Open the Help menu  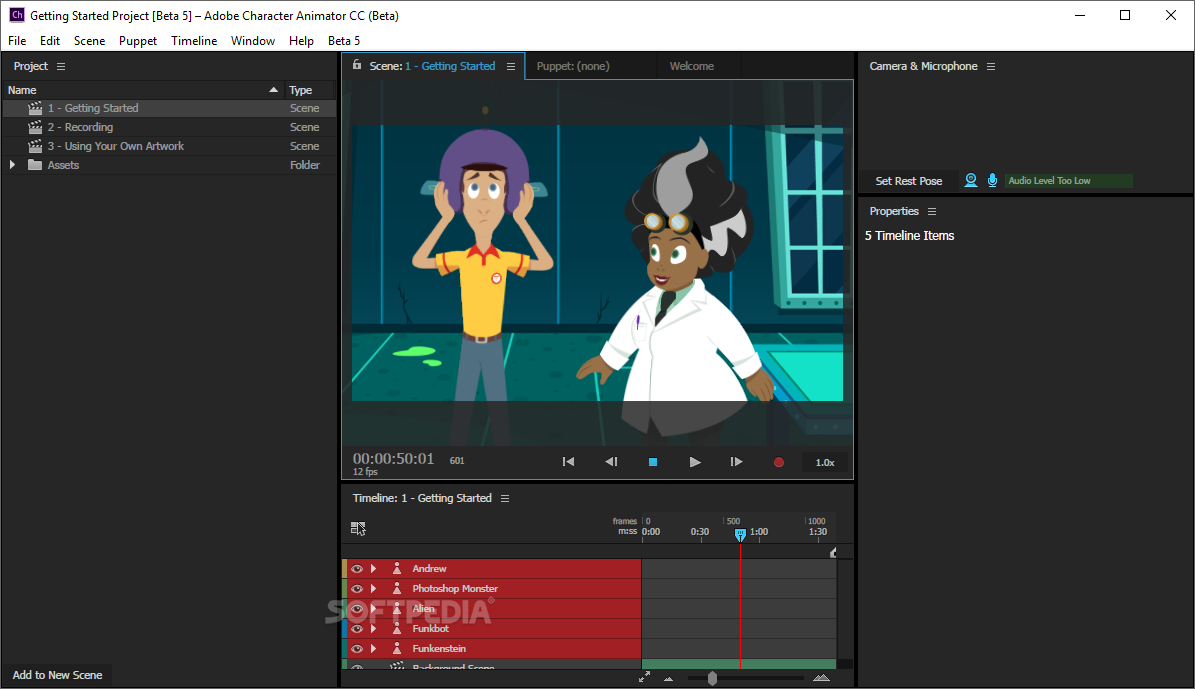[x=301, y=41]
